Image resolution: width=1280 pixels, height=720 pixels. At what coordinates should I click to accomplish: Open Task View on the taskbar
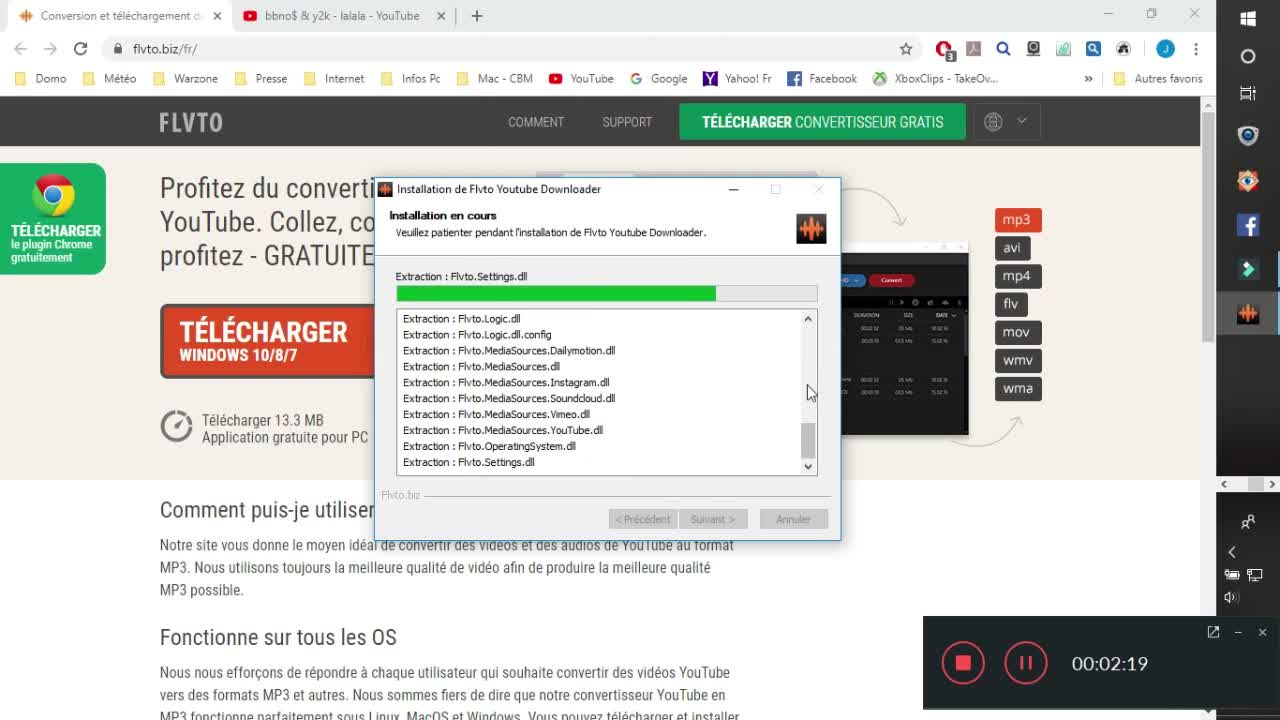click(1248, 93)
